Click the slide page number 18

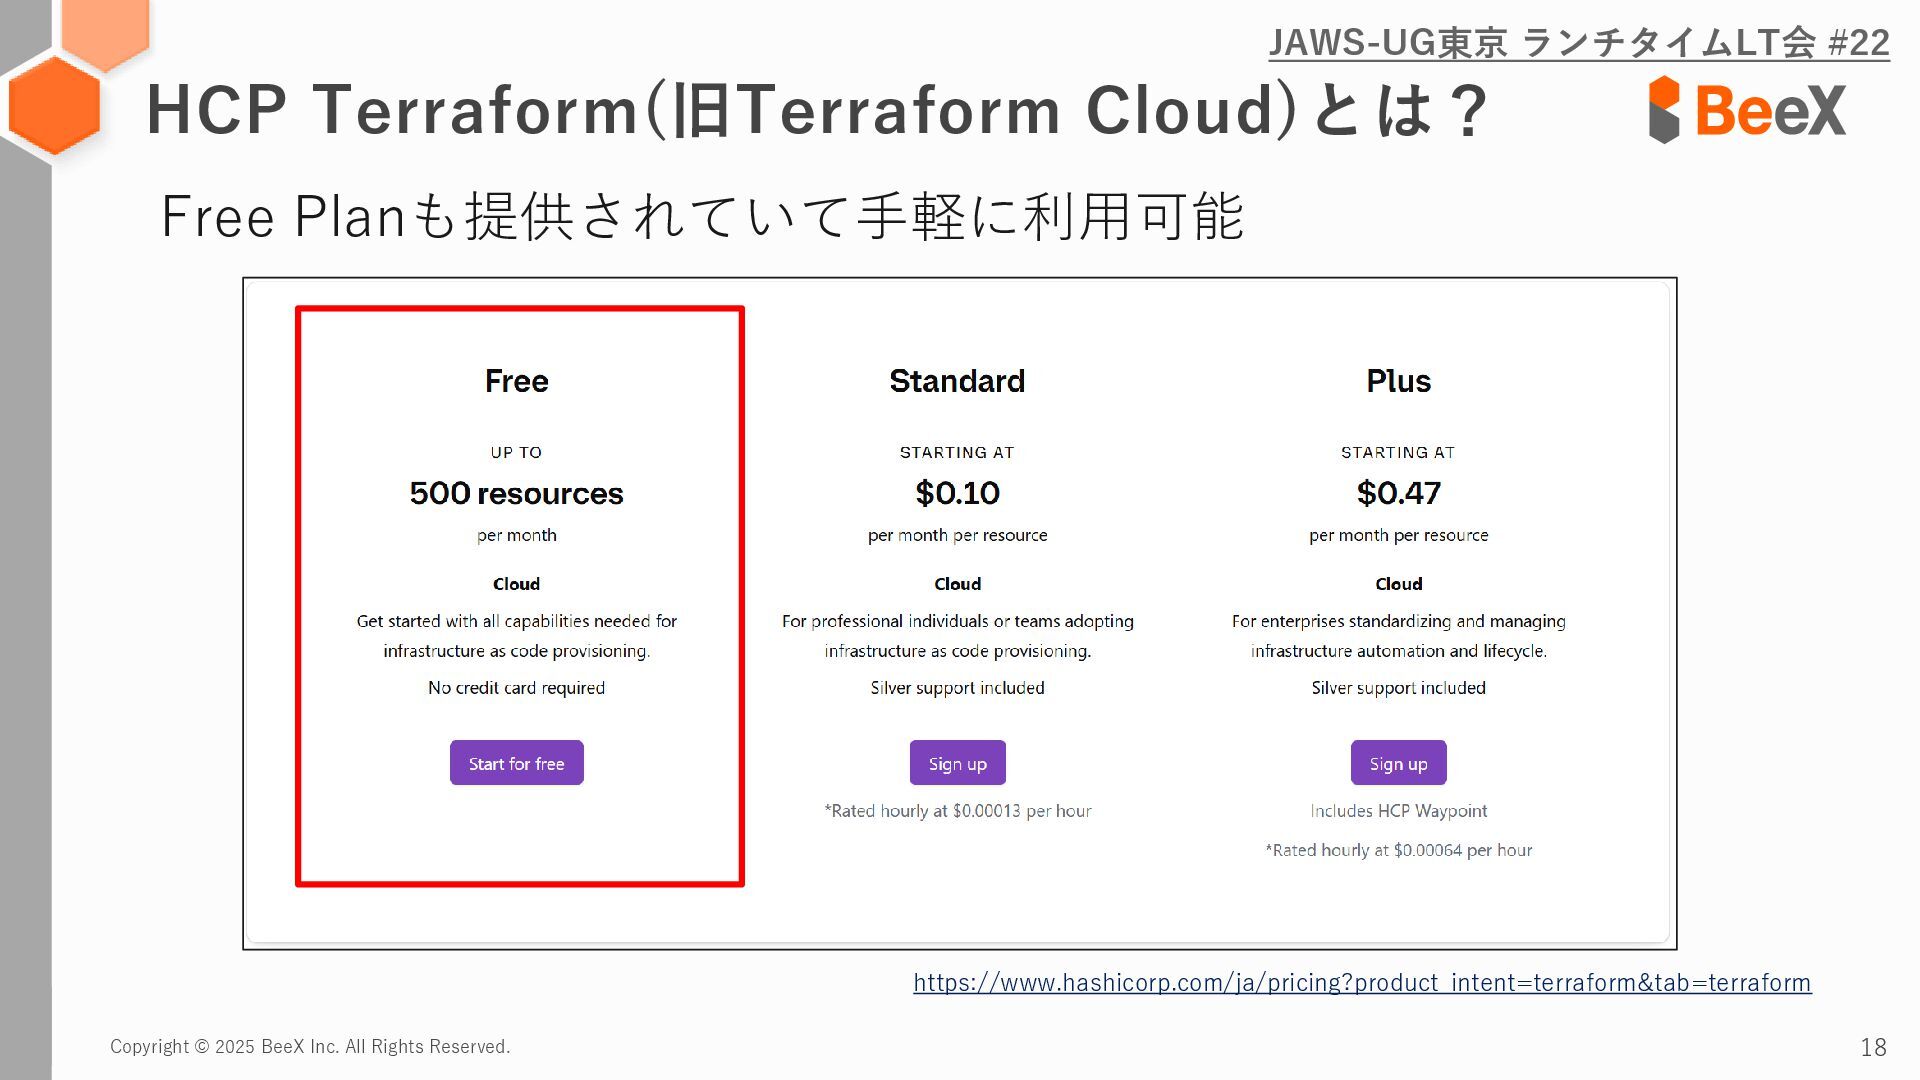(1873, 1047)
